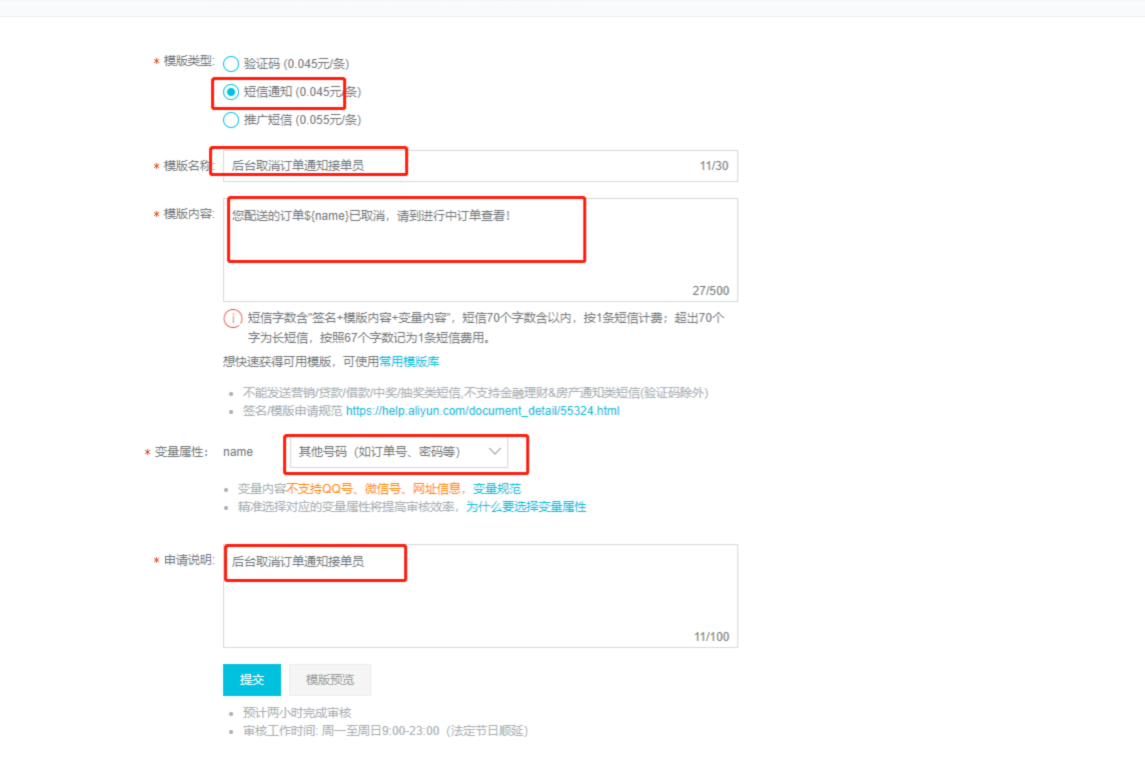Open the 其他号码 variable attribute combo box

coord(397,452)
